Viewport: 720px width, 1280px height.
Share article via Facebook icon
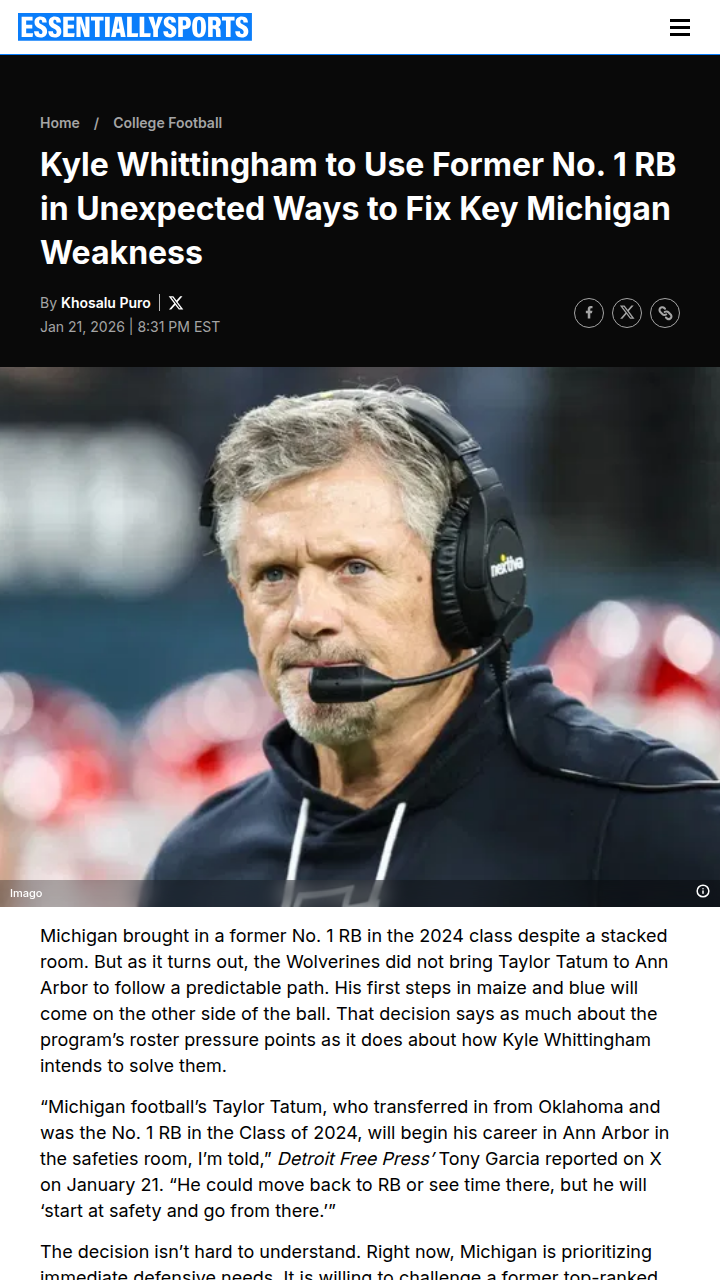[589, 313]
